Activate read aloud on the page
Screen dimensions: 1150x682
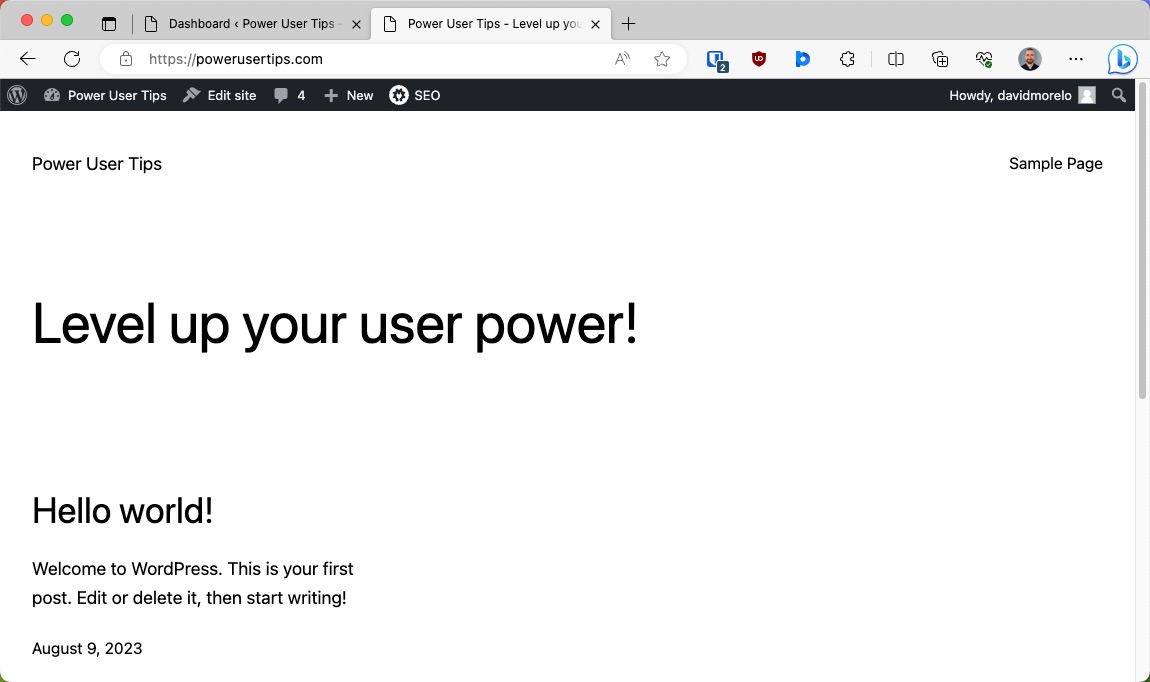pyautogui.click(x=622, y=59)
